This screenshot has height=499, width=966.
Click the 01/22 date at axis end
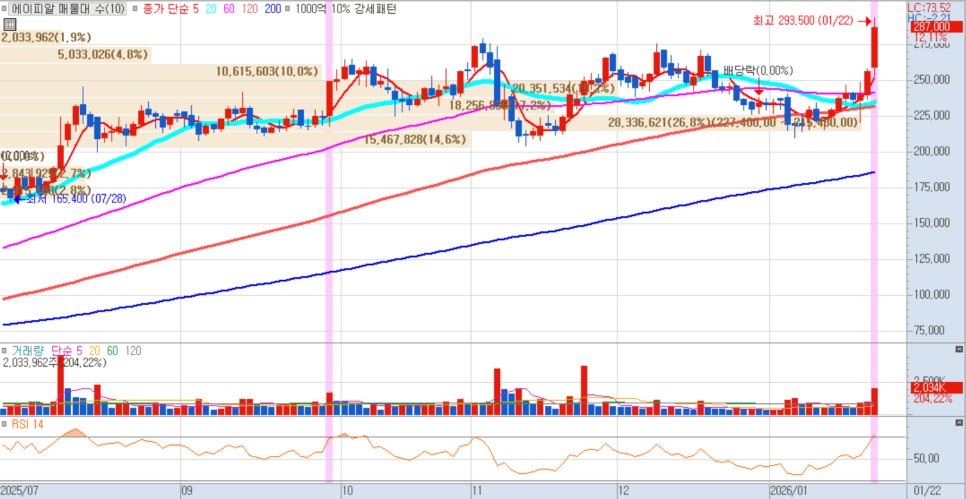[x=927, y=491]
